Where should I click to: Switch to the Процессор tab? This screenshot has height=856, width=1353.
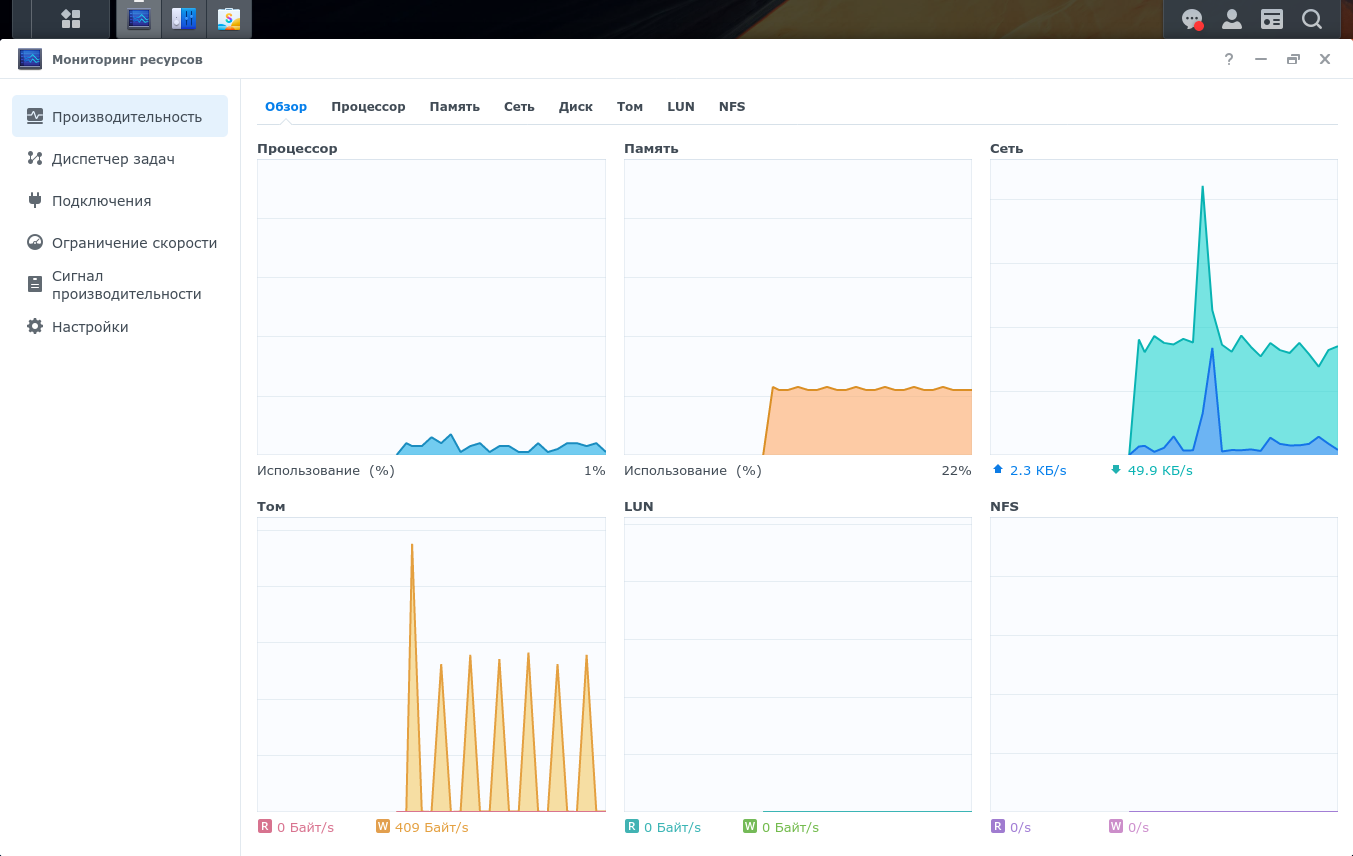[x=368, y=107]
